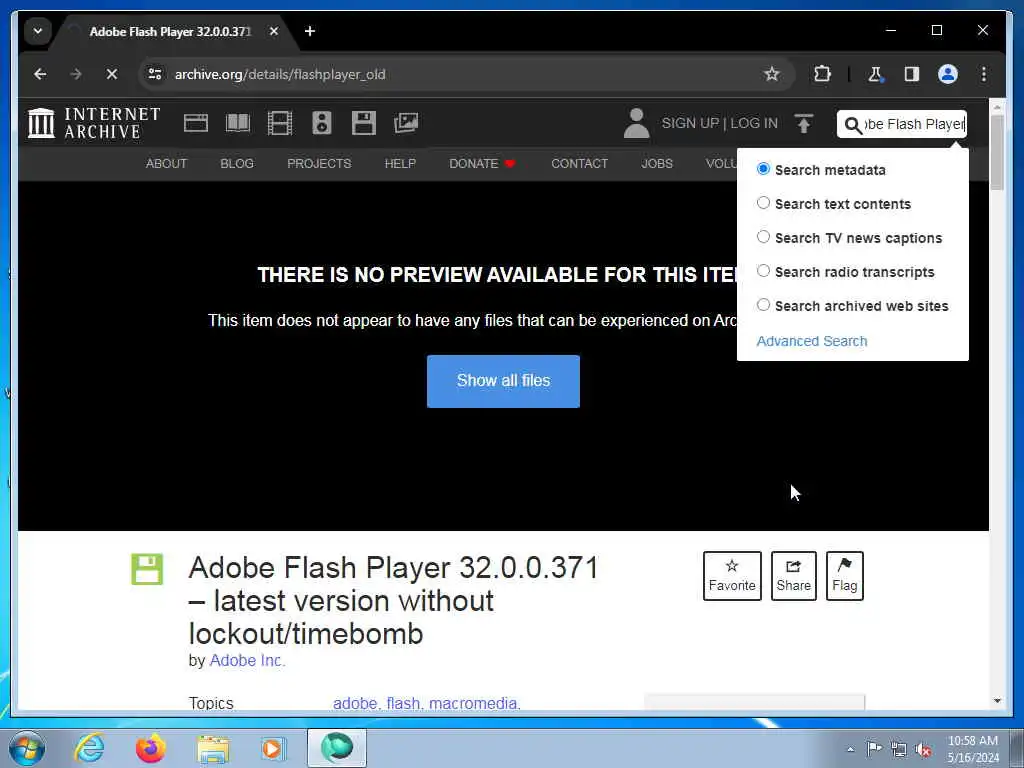Open the HELP menu item
This screenshot has width=1024, height=768.
(400, 163)
